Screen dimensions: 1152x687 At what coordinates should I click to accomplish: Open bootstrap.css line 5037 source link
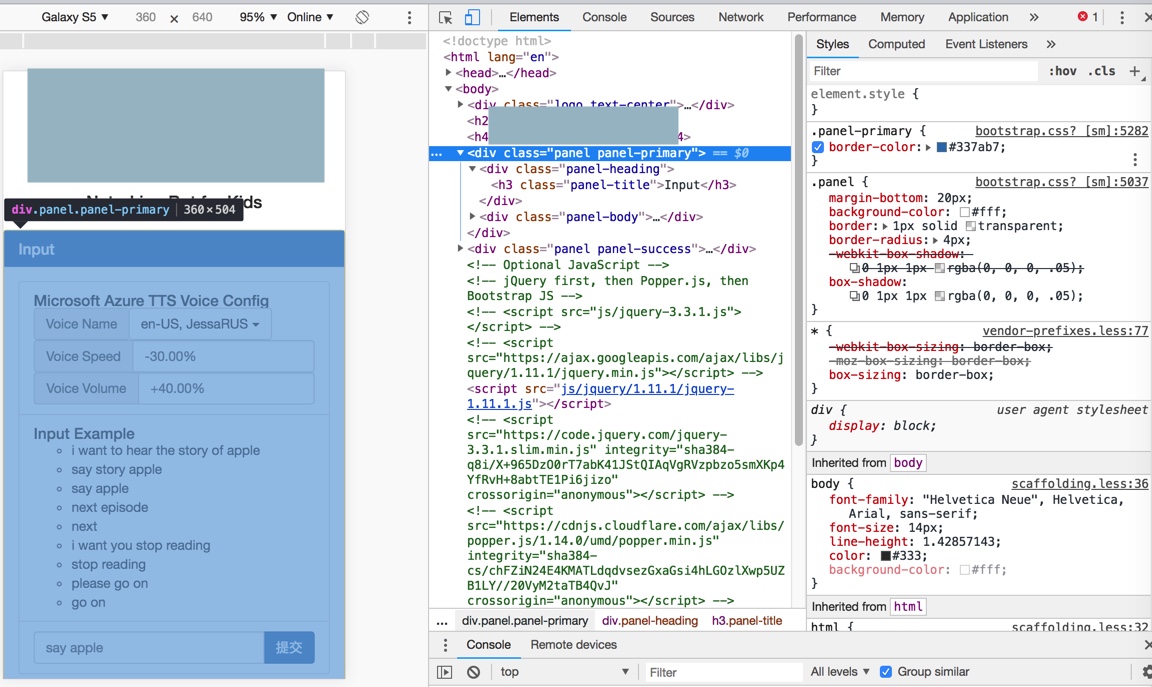click(1061, 181)
